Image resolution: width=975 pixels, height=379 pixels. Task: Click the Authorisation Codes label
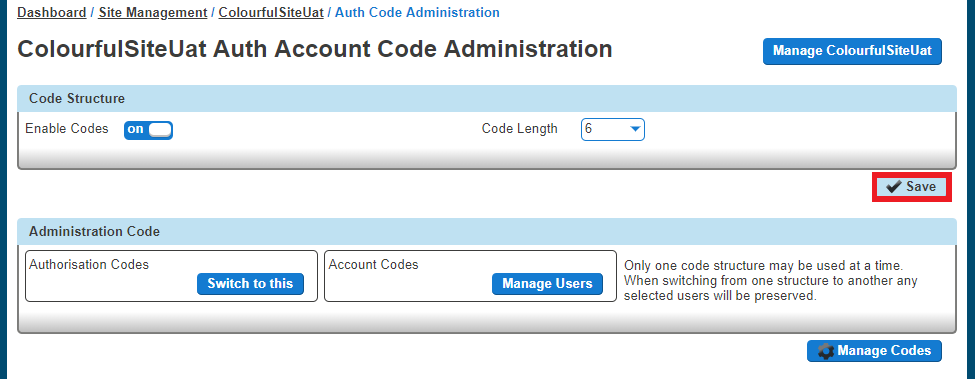click(89, 265)
